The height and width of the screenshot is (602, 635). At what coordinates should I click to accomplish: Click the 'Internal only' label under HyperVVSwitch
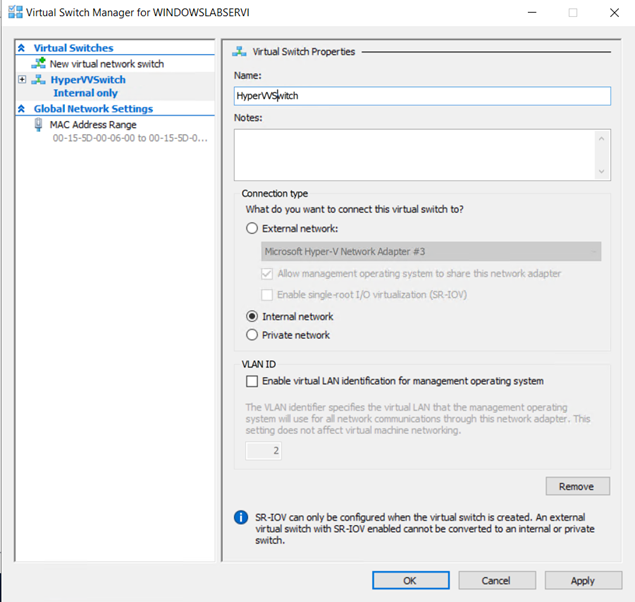(85, 93)
